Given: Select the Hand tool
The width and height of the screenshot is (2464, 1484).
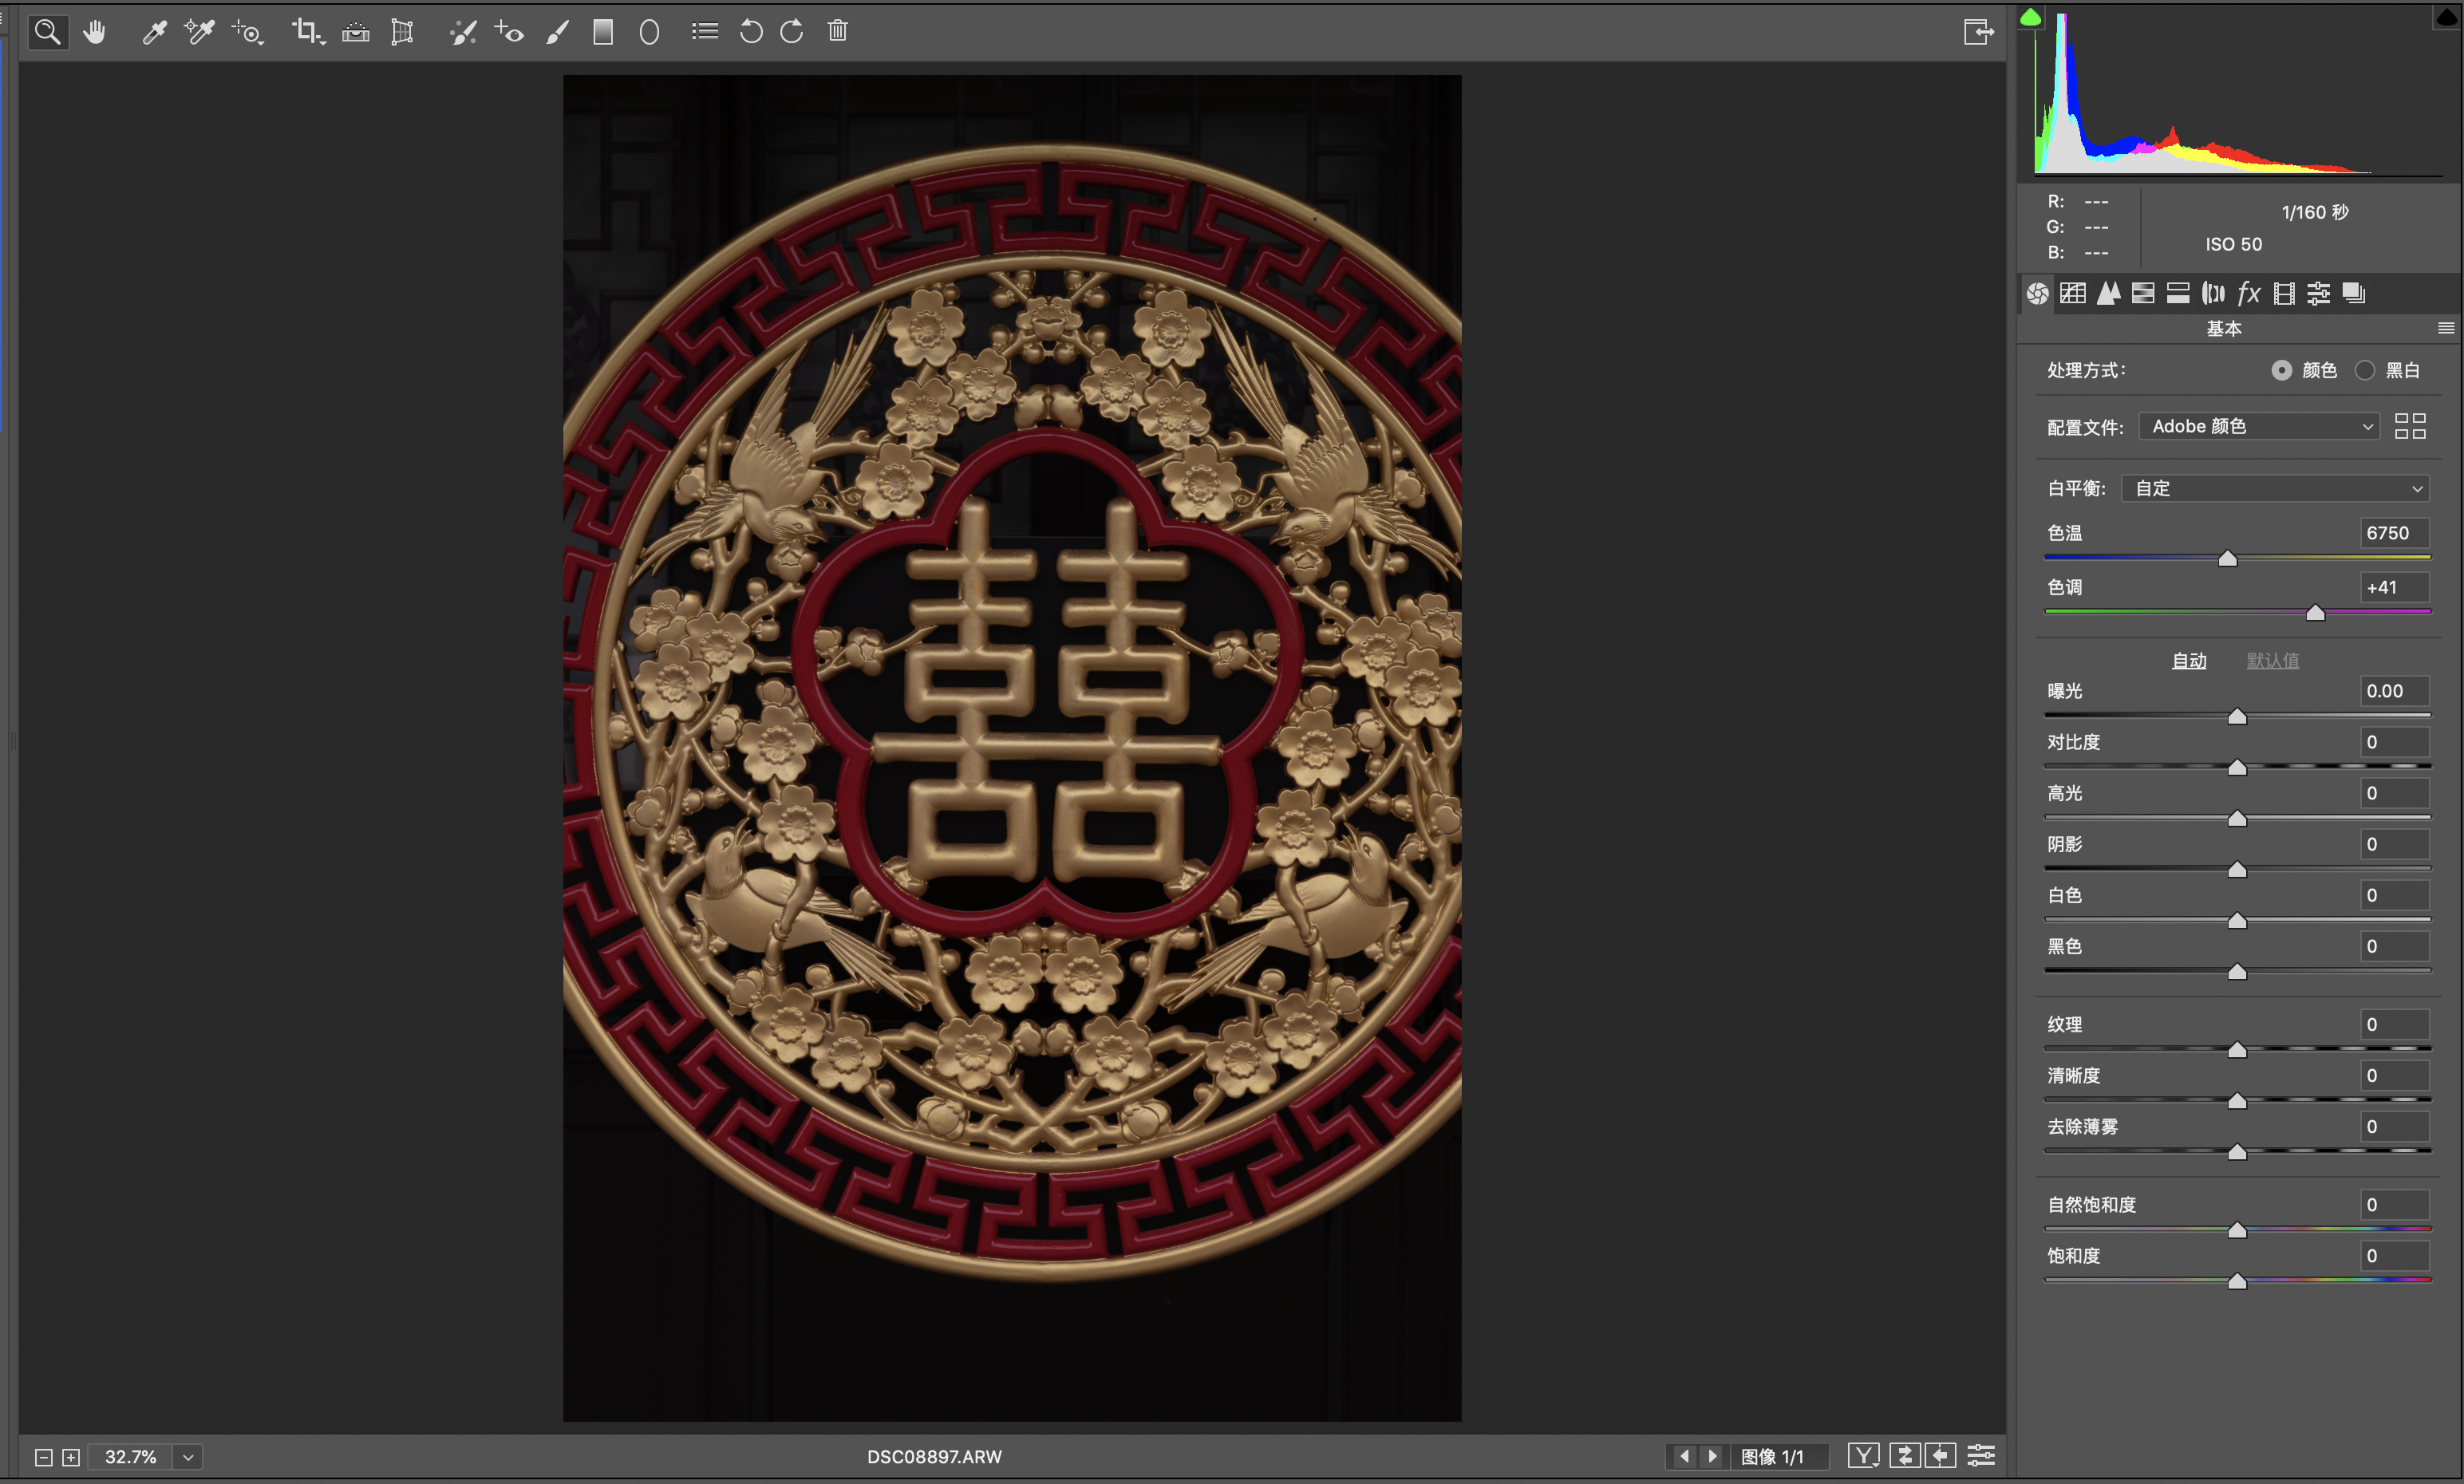Looking at the screenshot, I should point(95,32).
